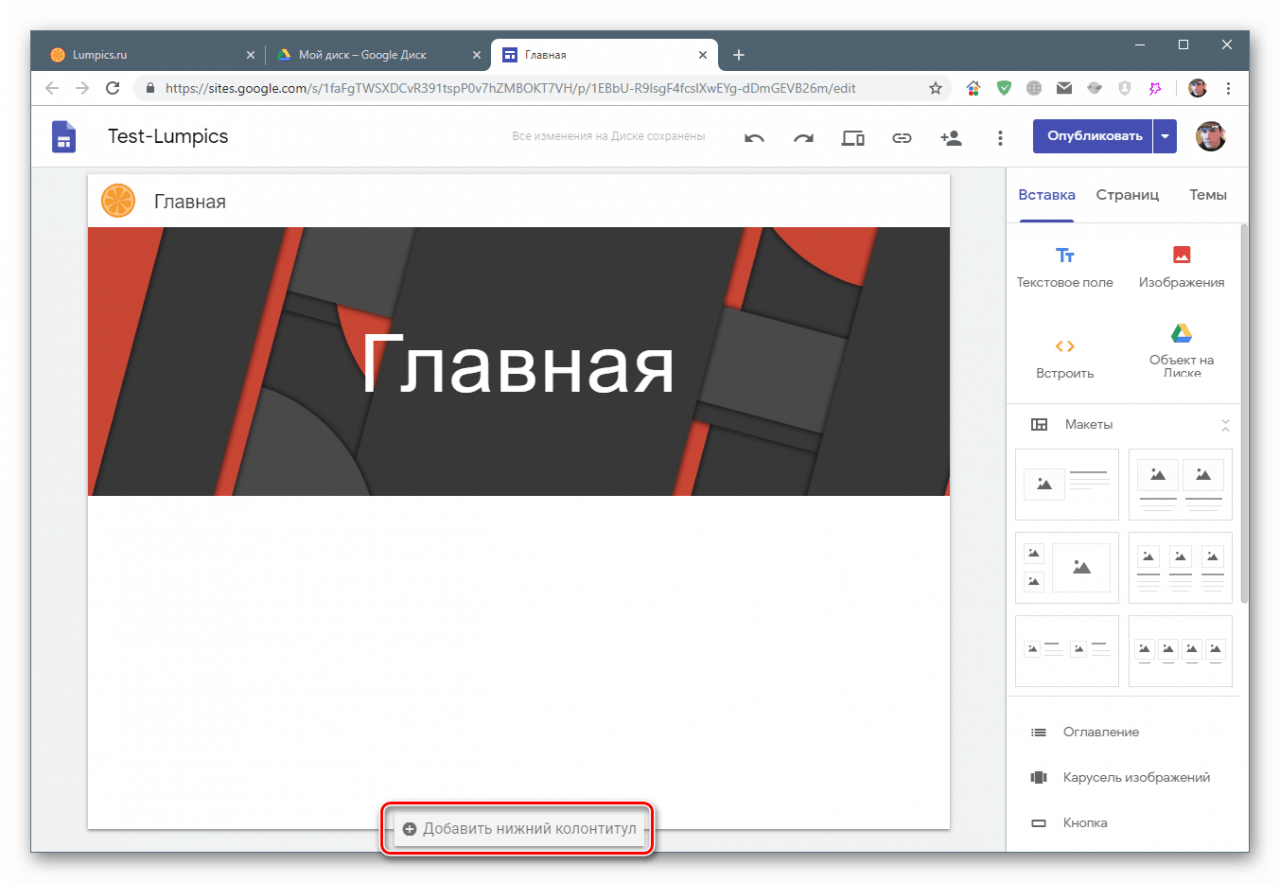
Task: Insert Images (Изображения)
Action: coord(1181,267)
